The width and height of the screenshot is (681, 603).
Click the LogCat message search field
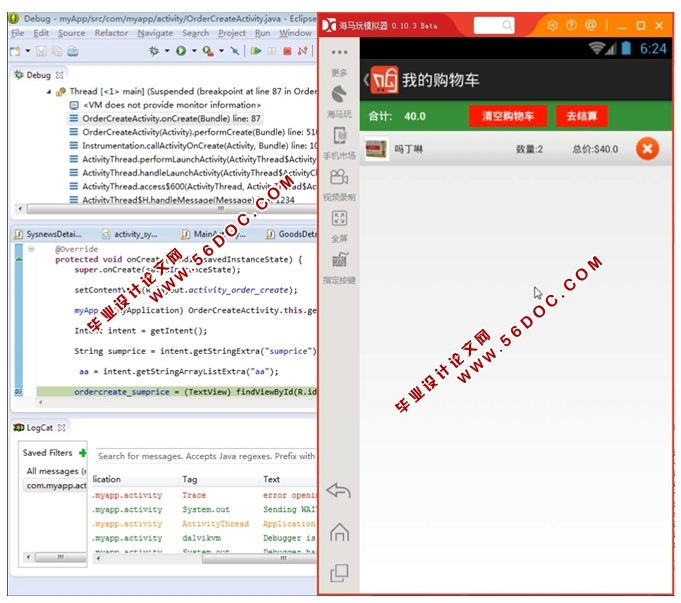pyautogui.click(x=206, y=456)
